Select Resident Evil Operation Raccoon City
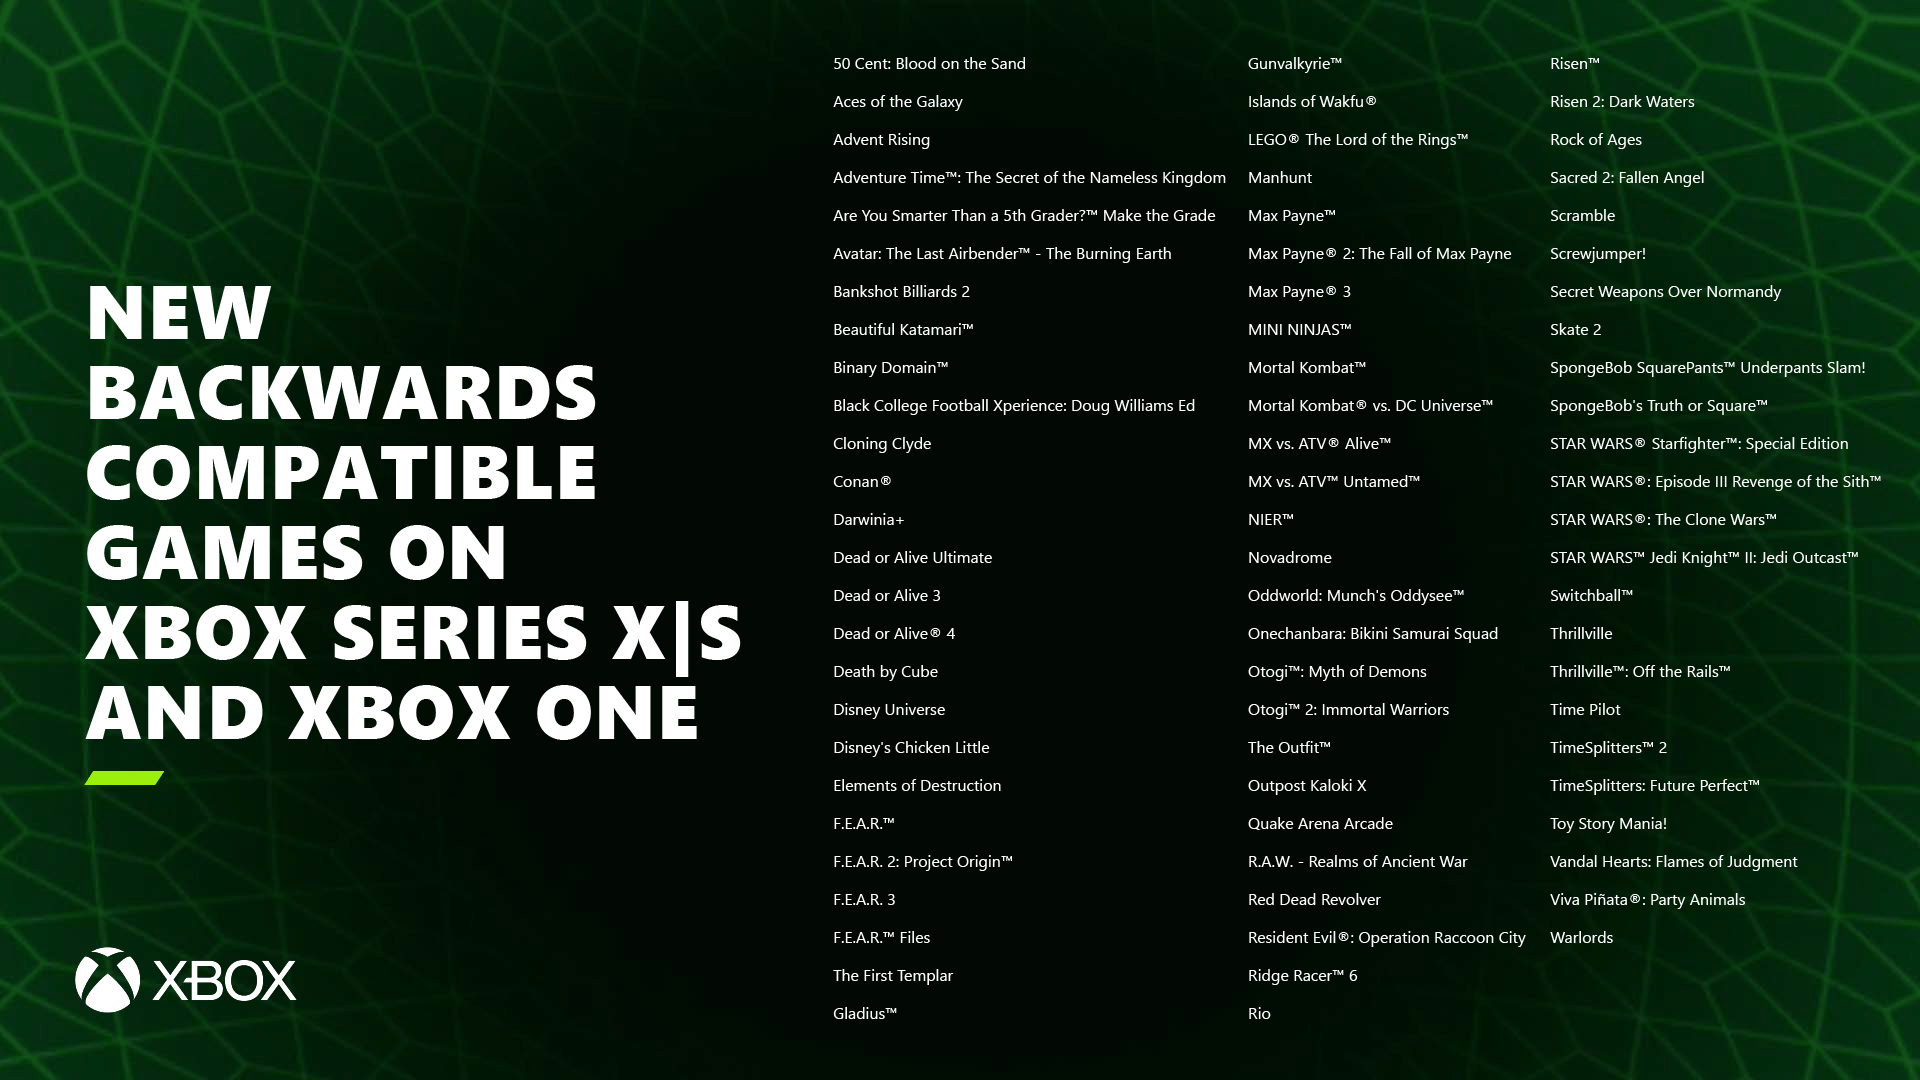Viewport: 1920px width, 1080px height. click(x=1386, y=936)
